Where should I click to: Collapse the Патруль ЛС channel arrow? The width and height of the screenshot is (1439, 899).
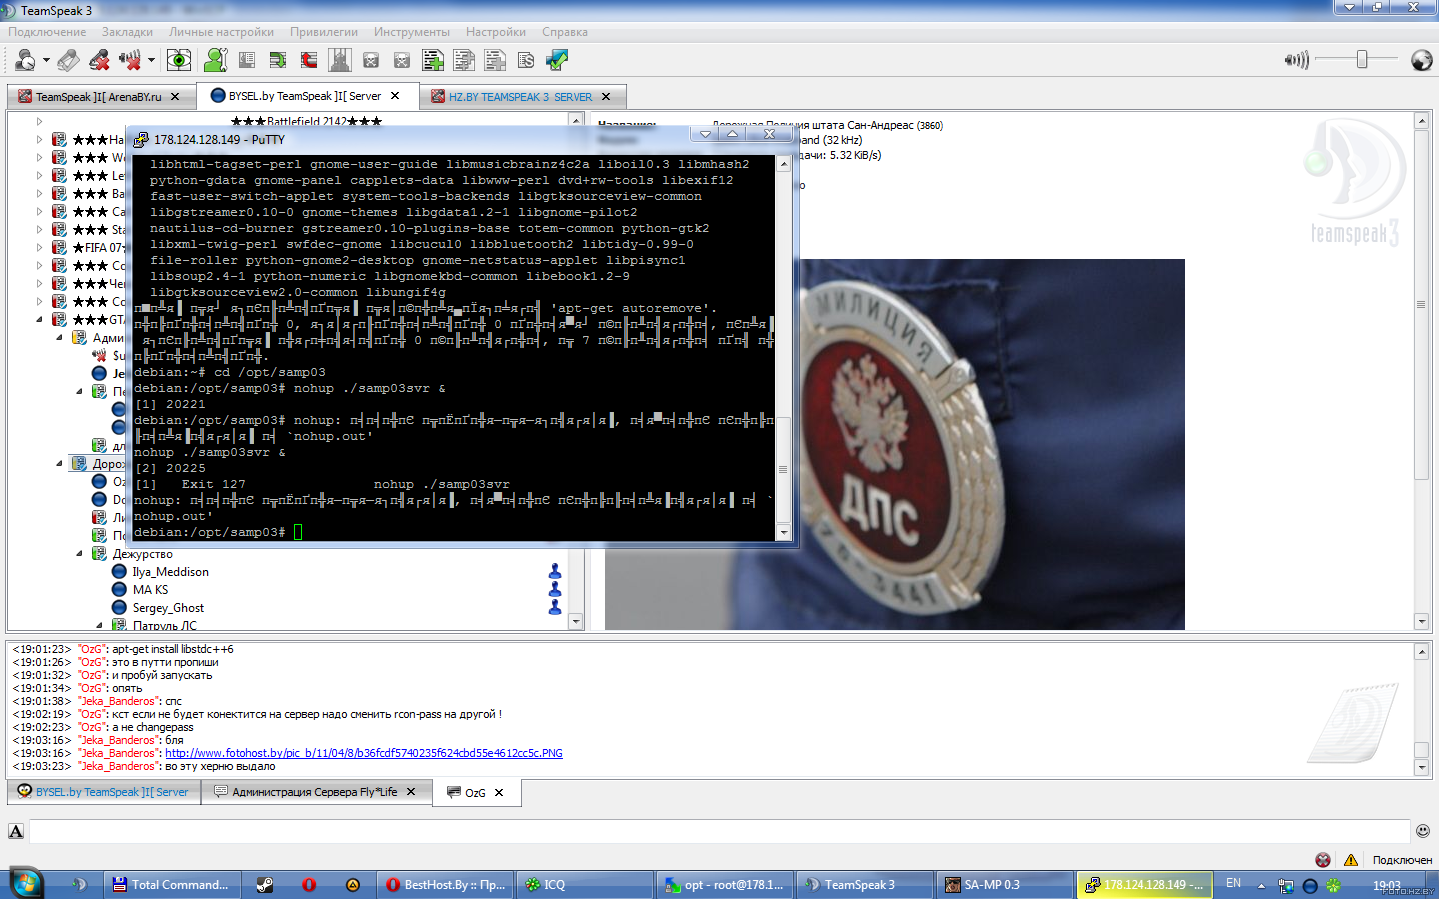[99, 625]
